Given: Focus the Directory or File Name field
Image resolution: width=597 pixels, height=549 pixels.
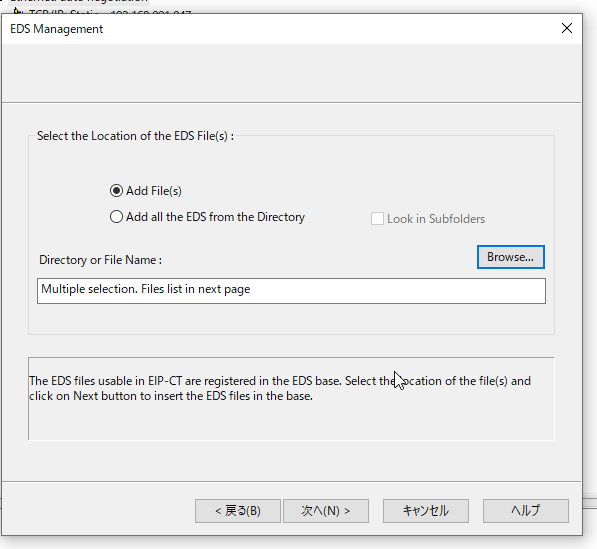Looking at the screenshot, I should click(291, 291).
